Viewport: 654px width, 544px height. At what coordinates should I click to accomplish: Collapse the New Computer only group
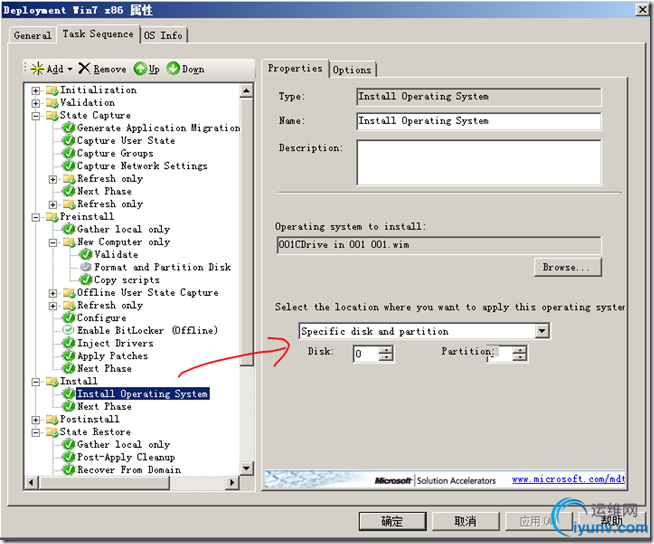point(53,242)
